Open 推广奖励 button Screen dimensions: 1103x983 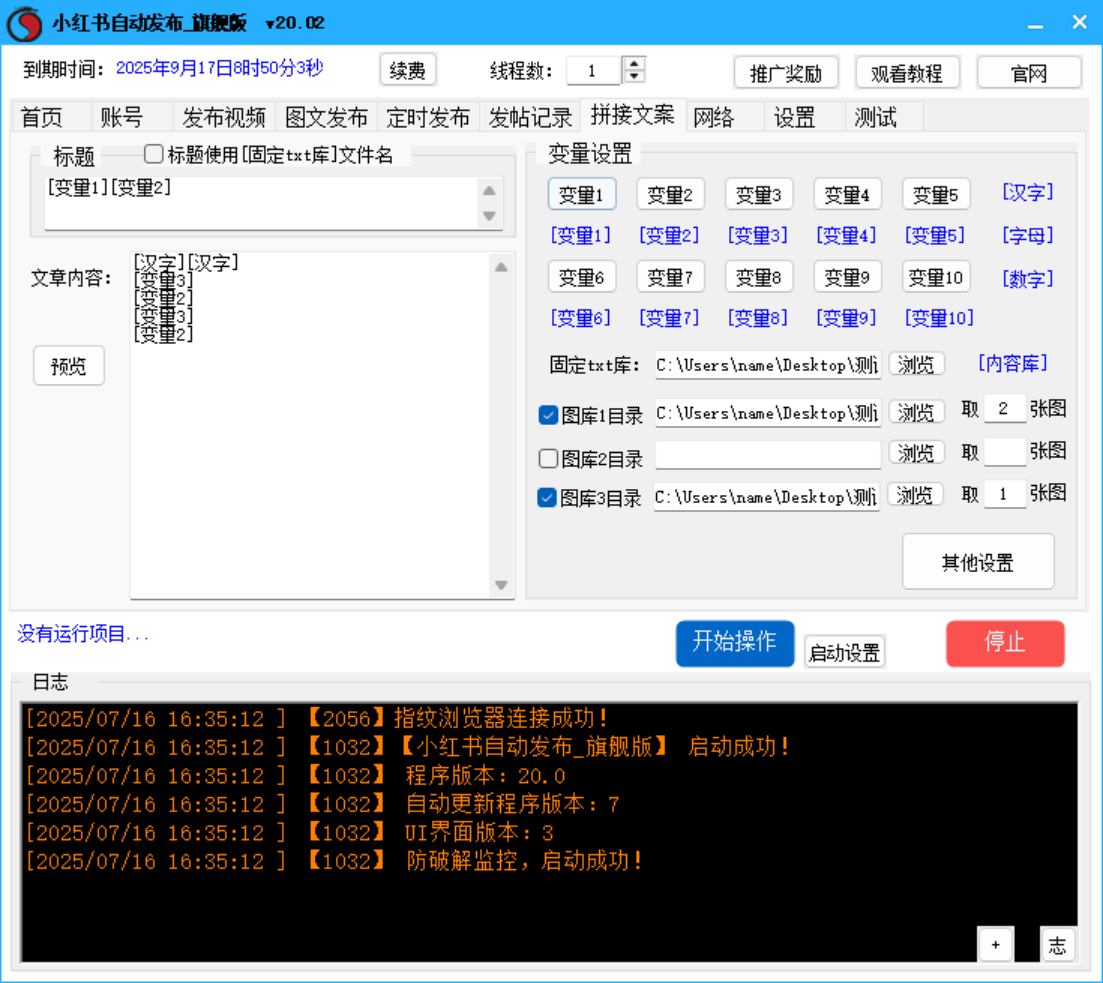[786, 72]
